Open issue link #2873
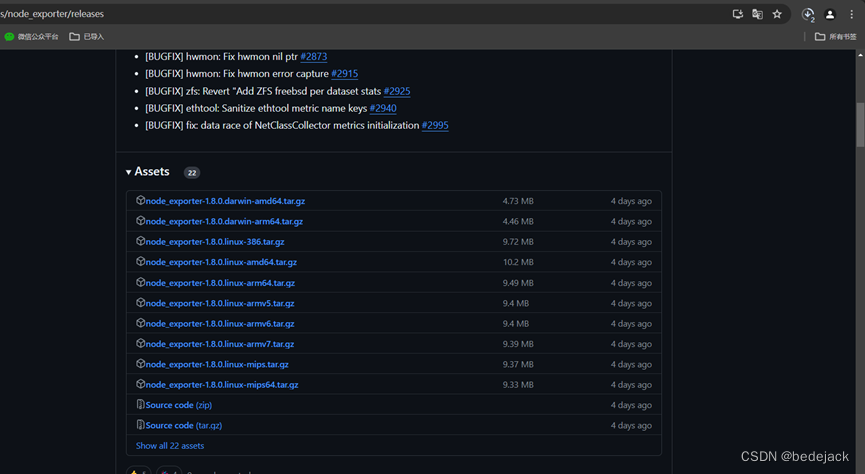865x474 pixels. [313, 57]
